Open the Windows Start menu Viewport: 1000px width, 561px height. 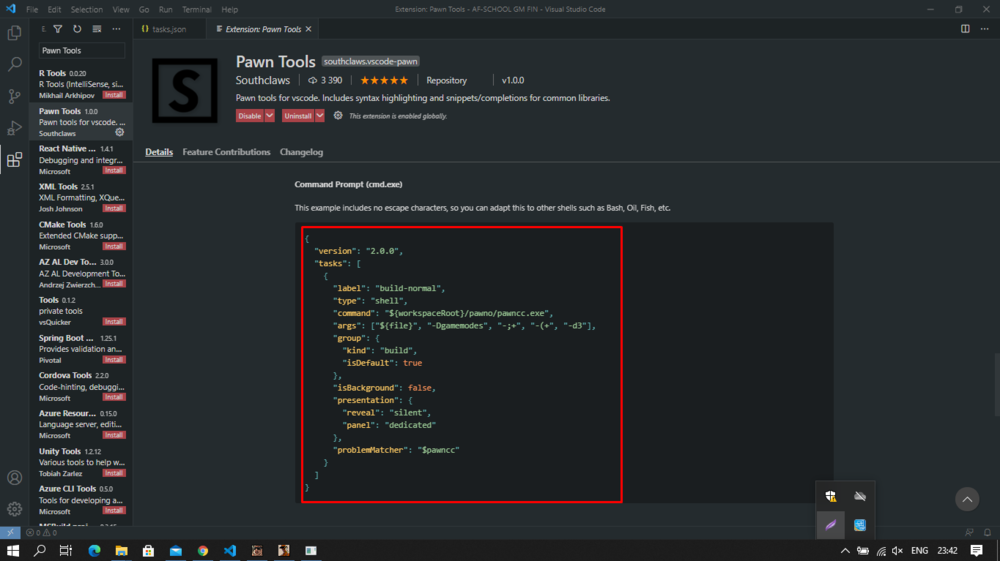click(x=13, y=550)
